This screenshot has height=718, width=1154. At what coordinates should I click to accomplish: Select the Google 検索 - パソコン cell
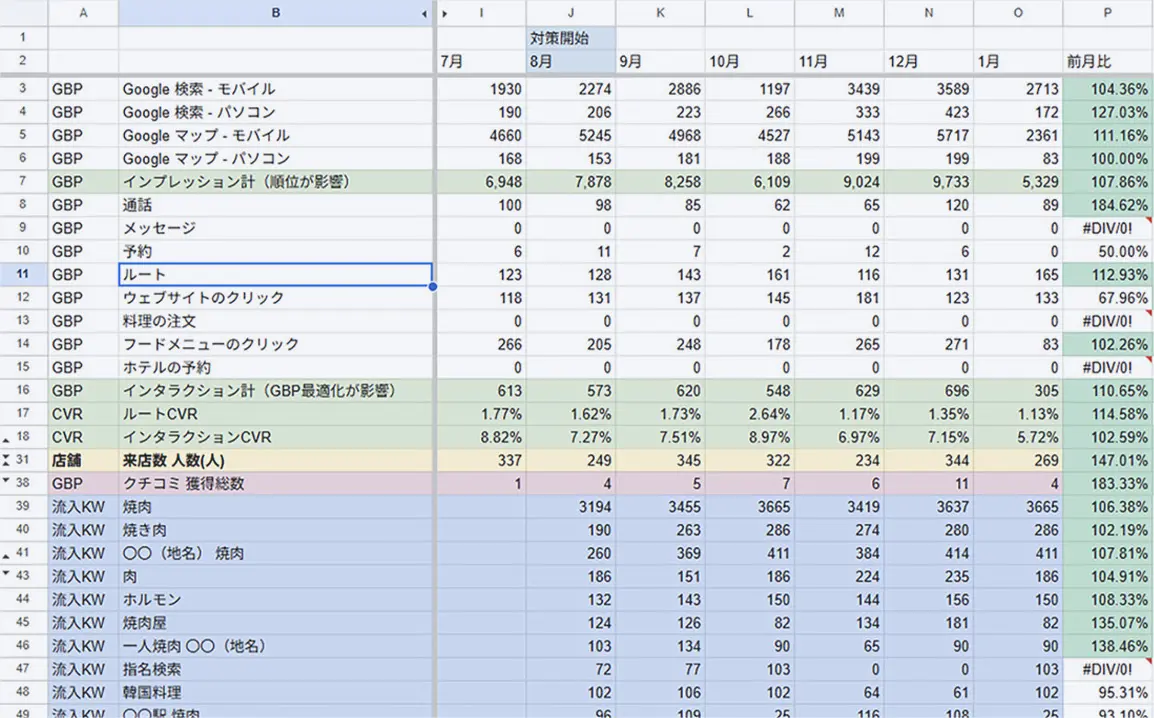pyautogui.click(x=275, y=113)
